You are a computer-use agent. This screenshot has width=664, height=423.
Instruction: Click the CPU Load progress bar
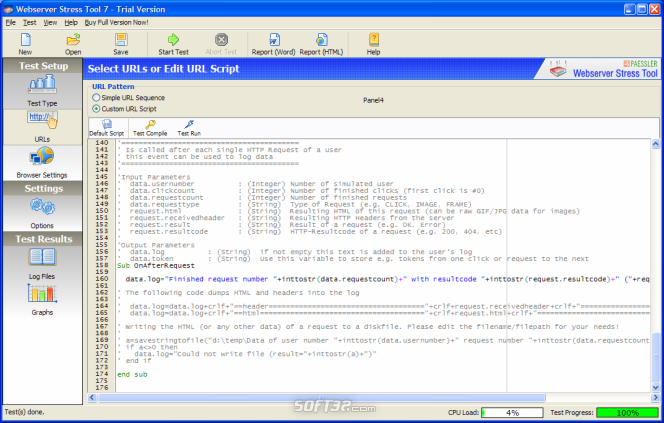coord(512,412)
